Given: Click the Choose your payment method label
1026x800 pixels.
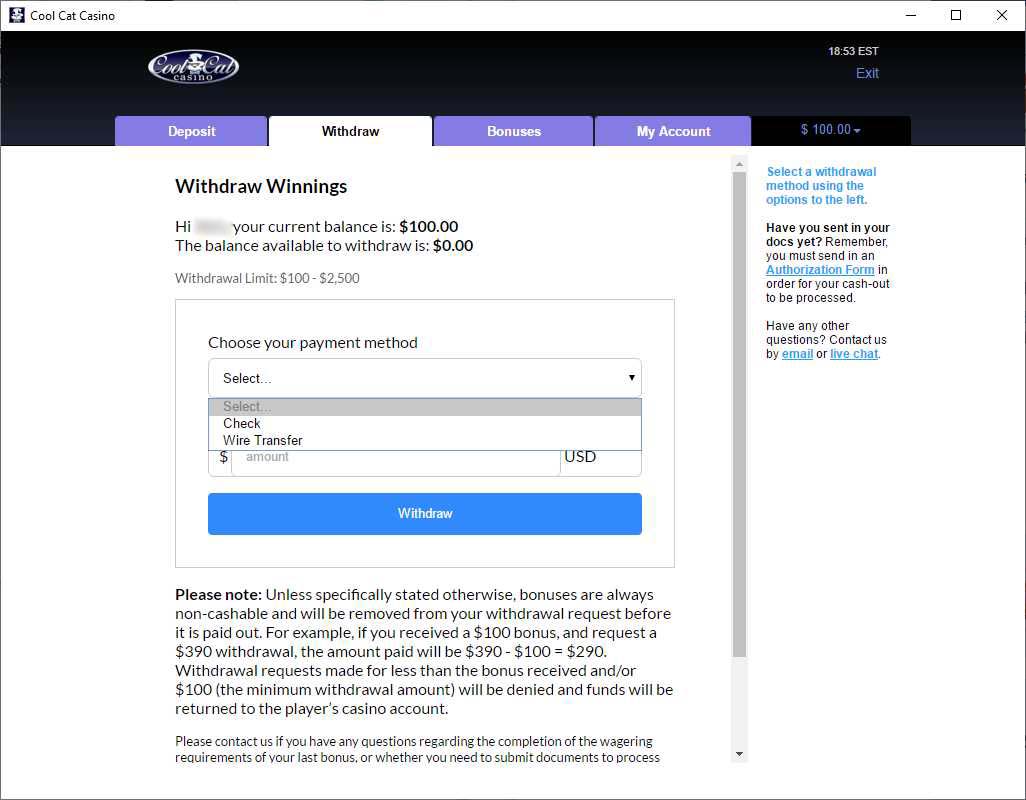Looking at the screenshot, I should 313,343.
